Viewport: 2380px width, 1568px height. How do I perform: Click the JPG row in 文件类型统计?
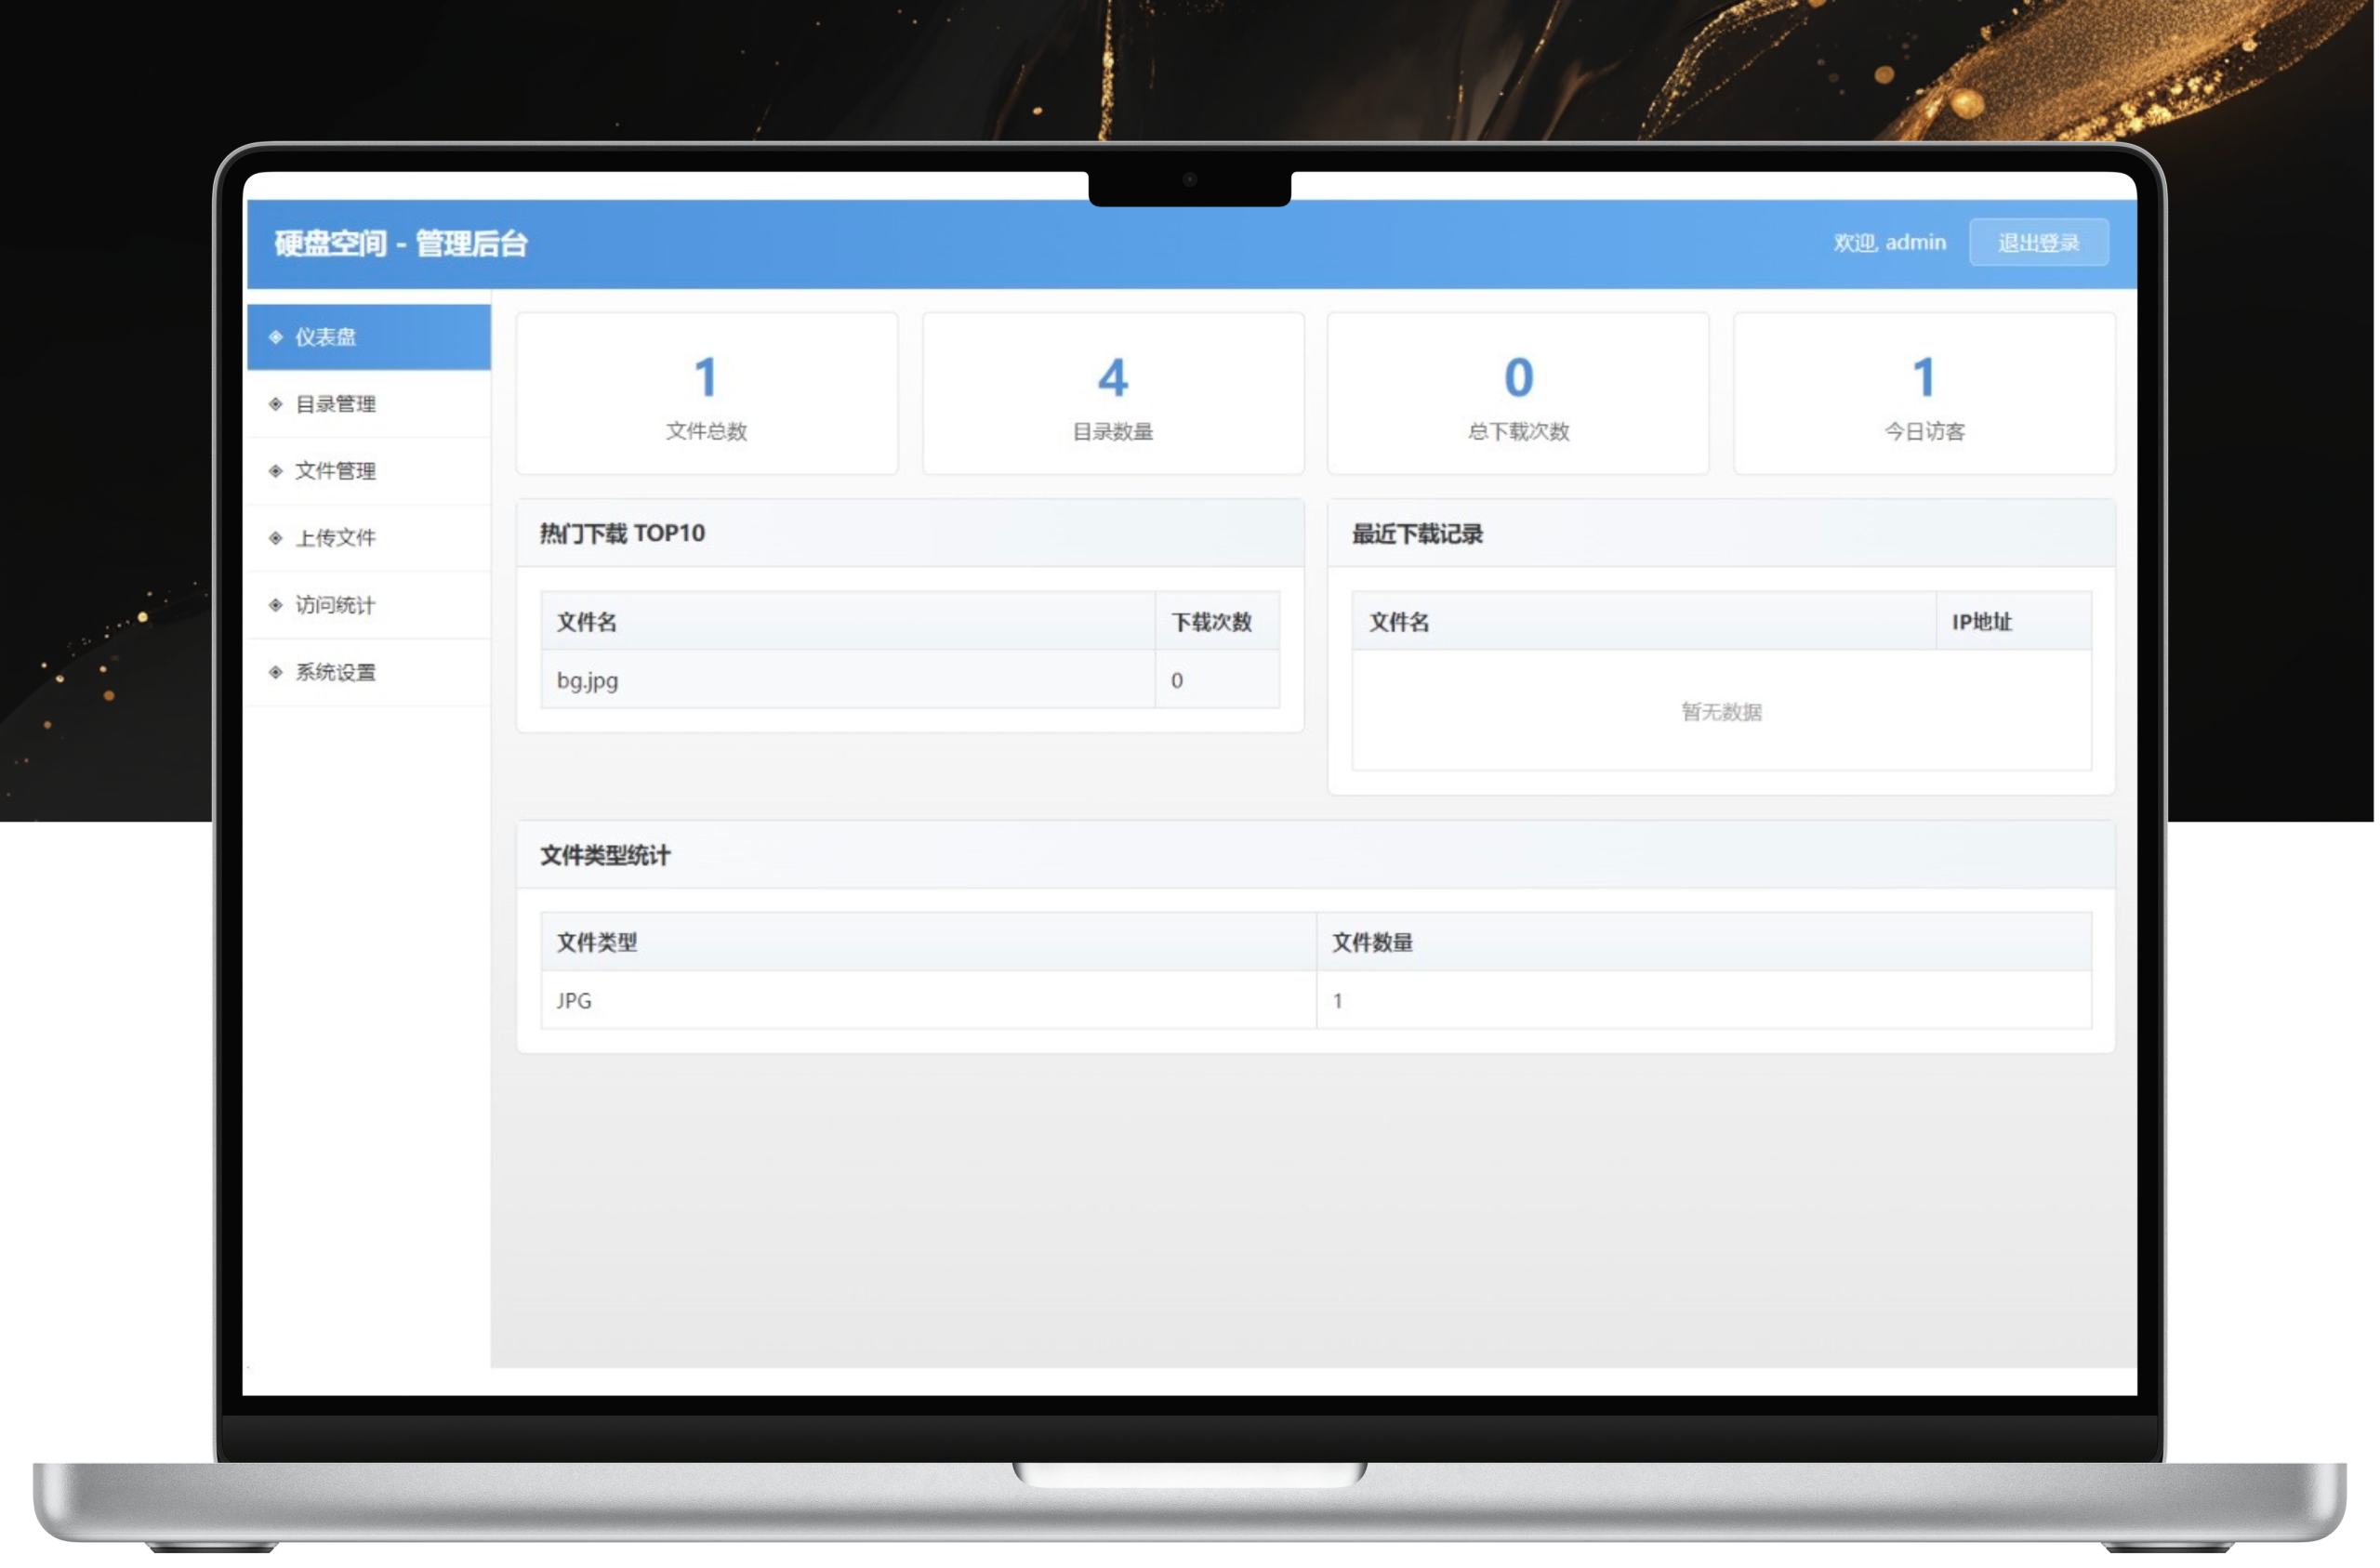(575, 1000)
